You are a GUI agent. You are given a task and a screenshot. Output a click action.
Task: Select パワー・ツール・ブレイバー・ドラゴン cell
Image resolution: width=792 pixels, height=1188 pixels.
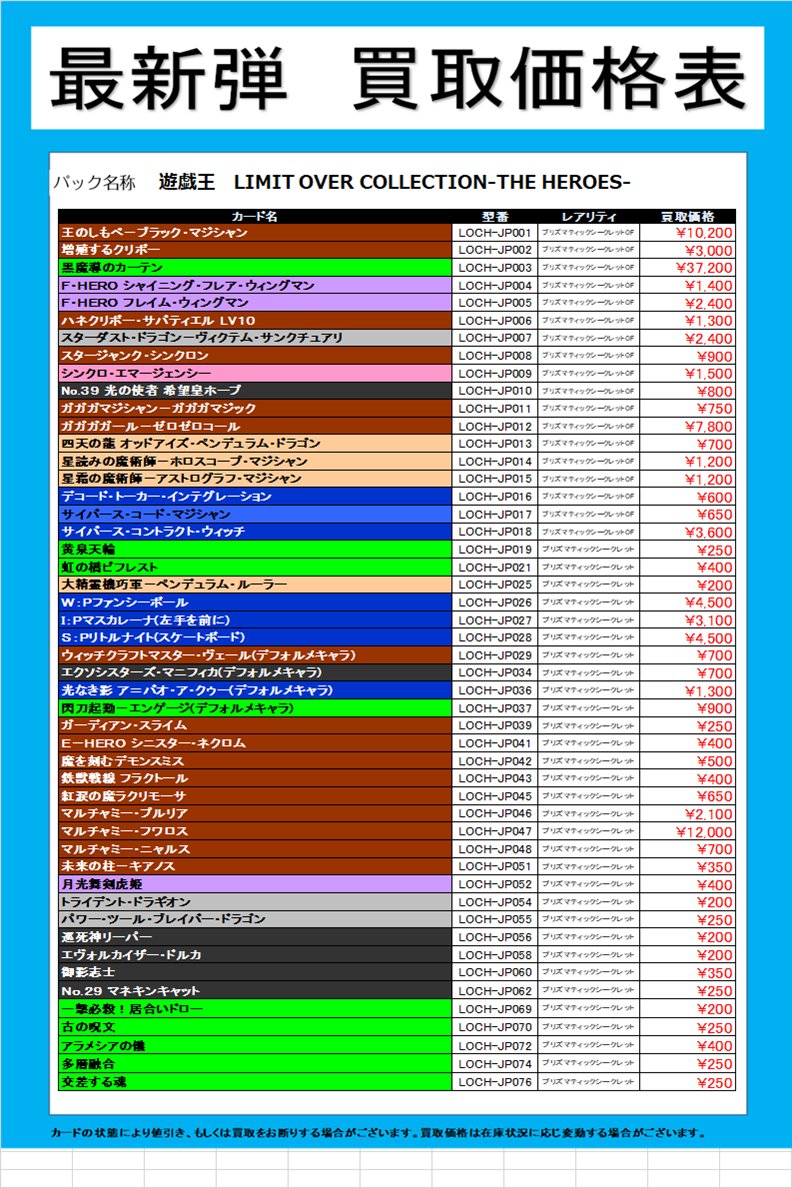pyautogui.click(x=255, y=919)
